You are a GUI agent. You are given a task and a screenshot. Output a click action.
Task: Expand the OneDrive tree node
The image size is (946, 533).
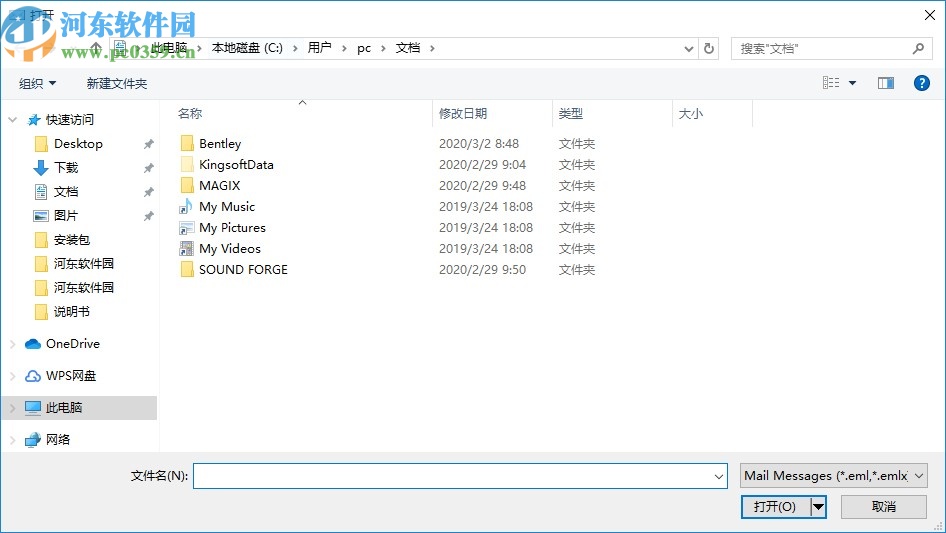tap(13, 344)
